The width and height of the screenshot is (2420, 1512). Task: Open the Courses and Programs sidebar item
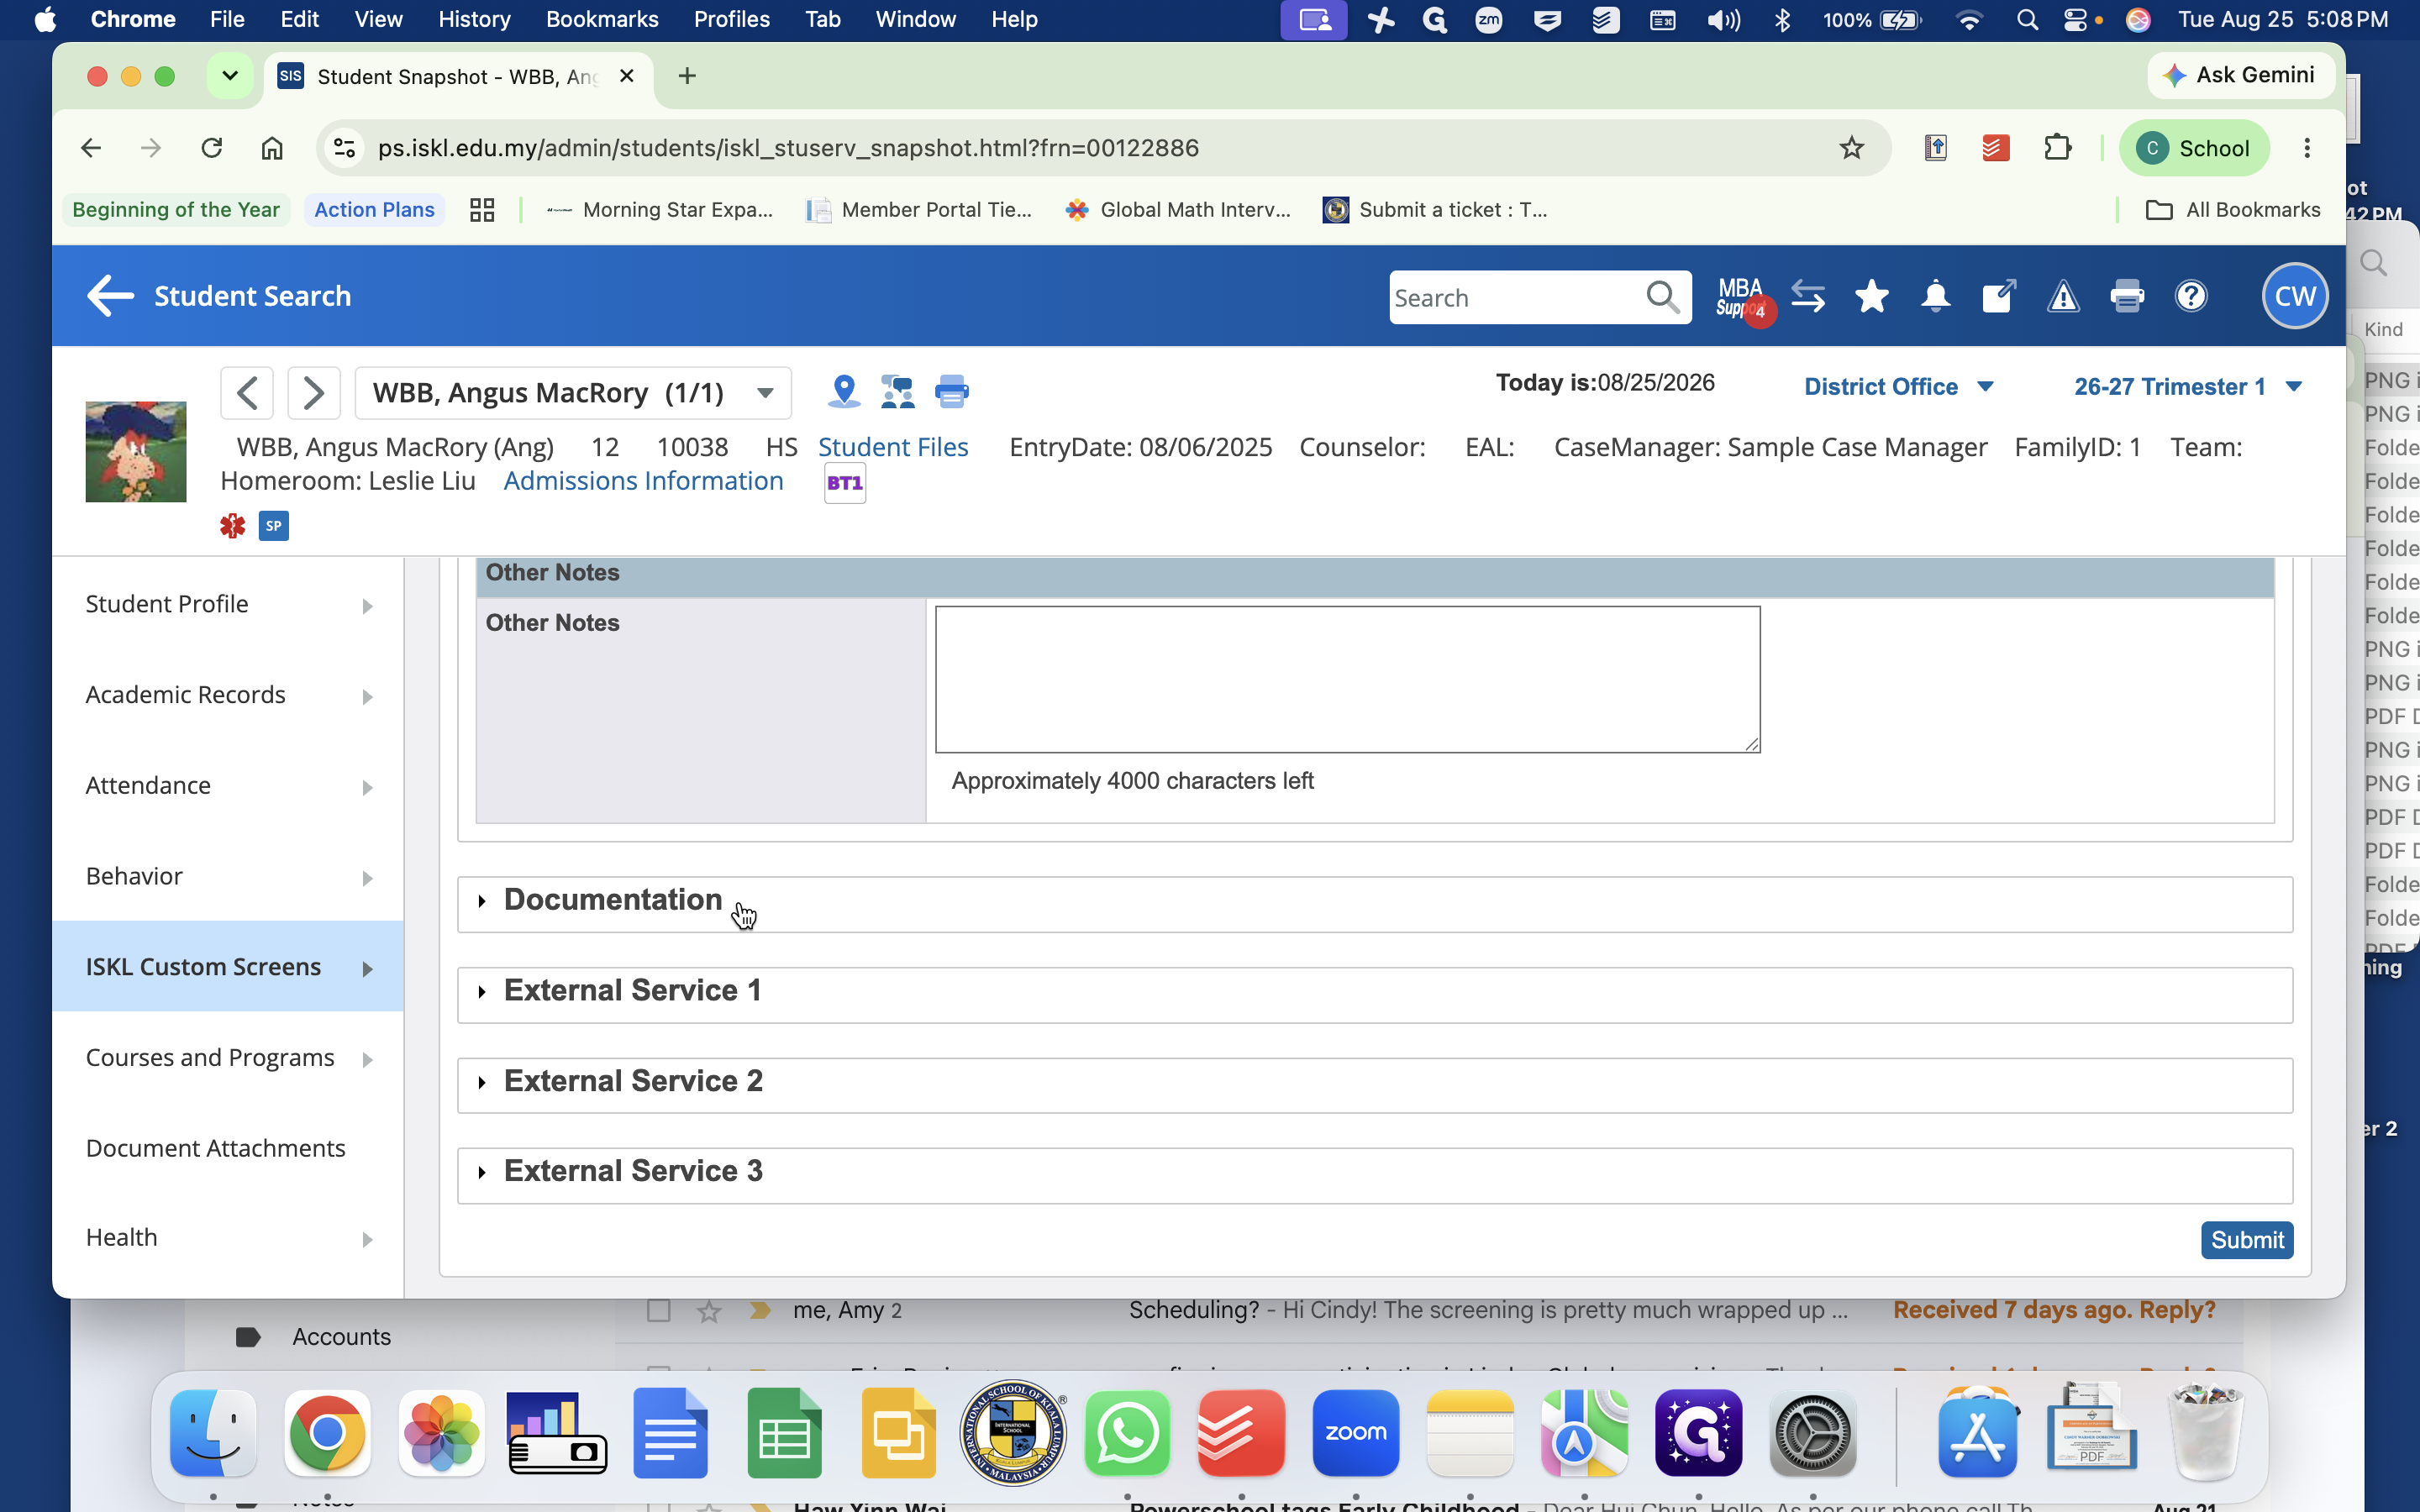click(x=228, y=1058)
